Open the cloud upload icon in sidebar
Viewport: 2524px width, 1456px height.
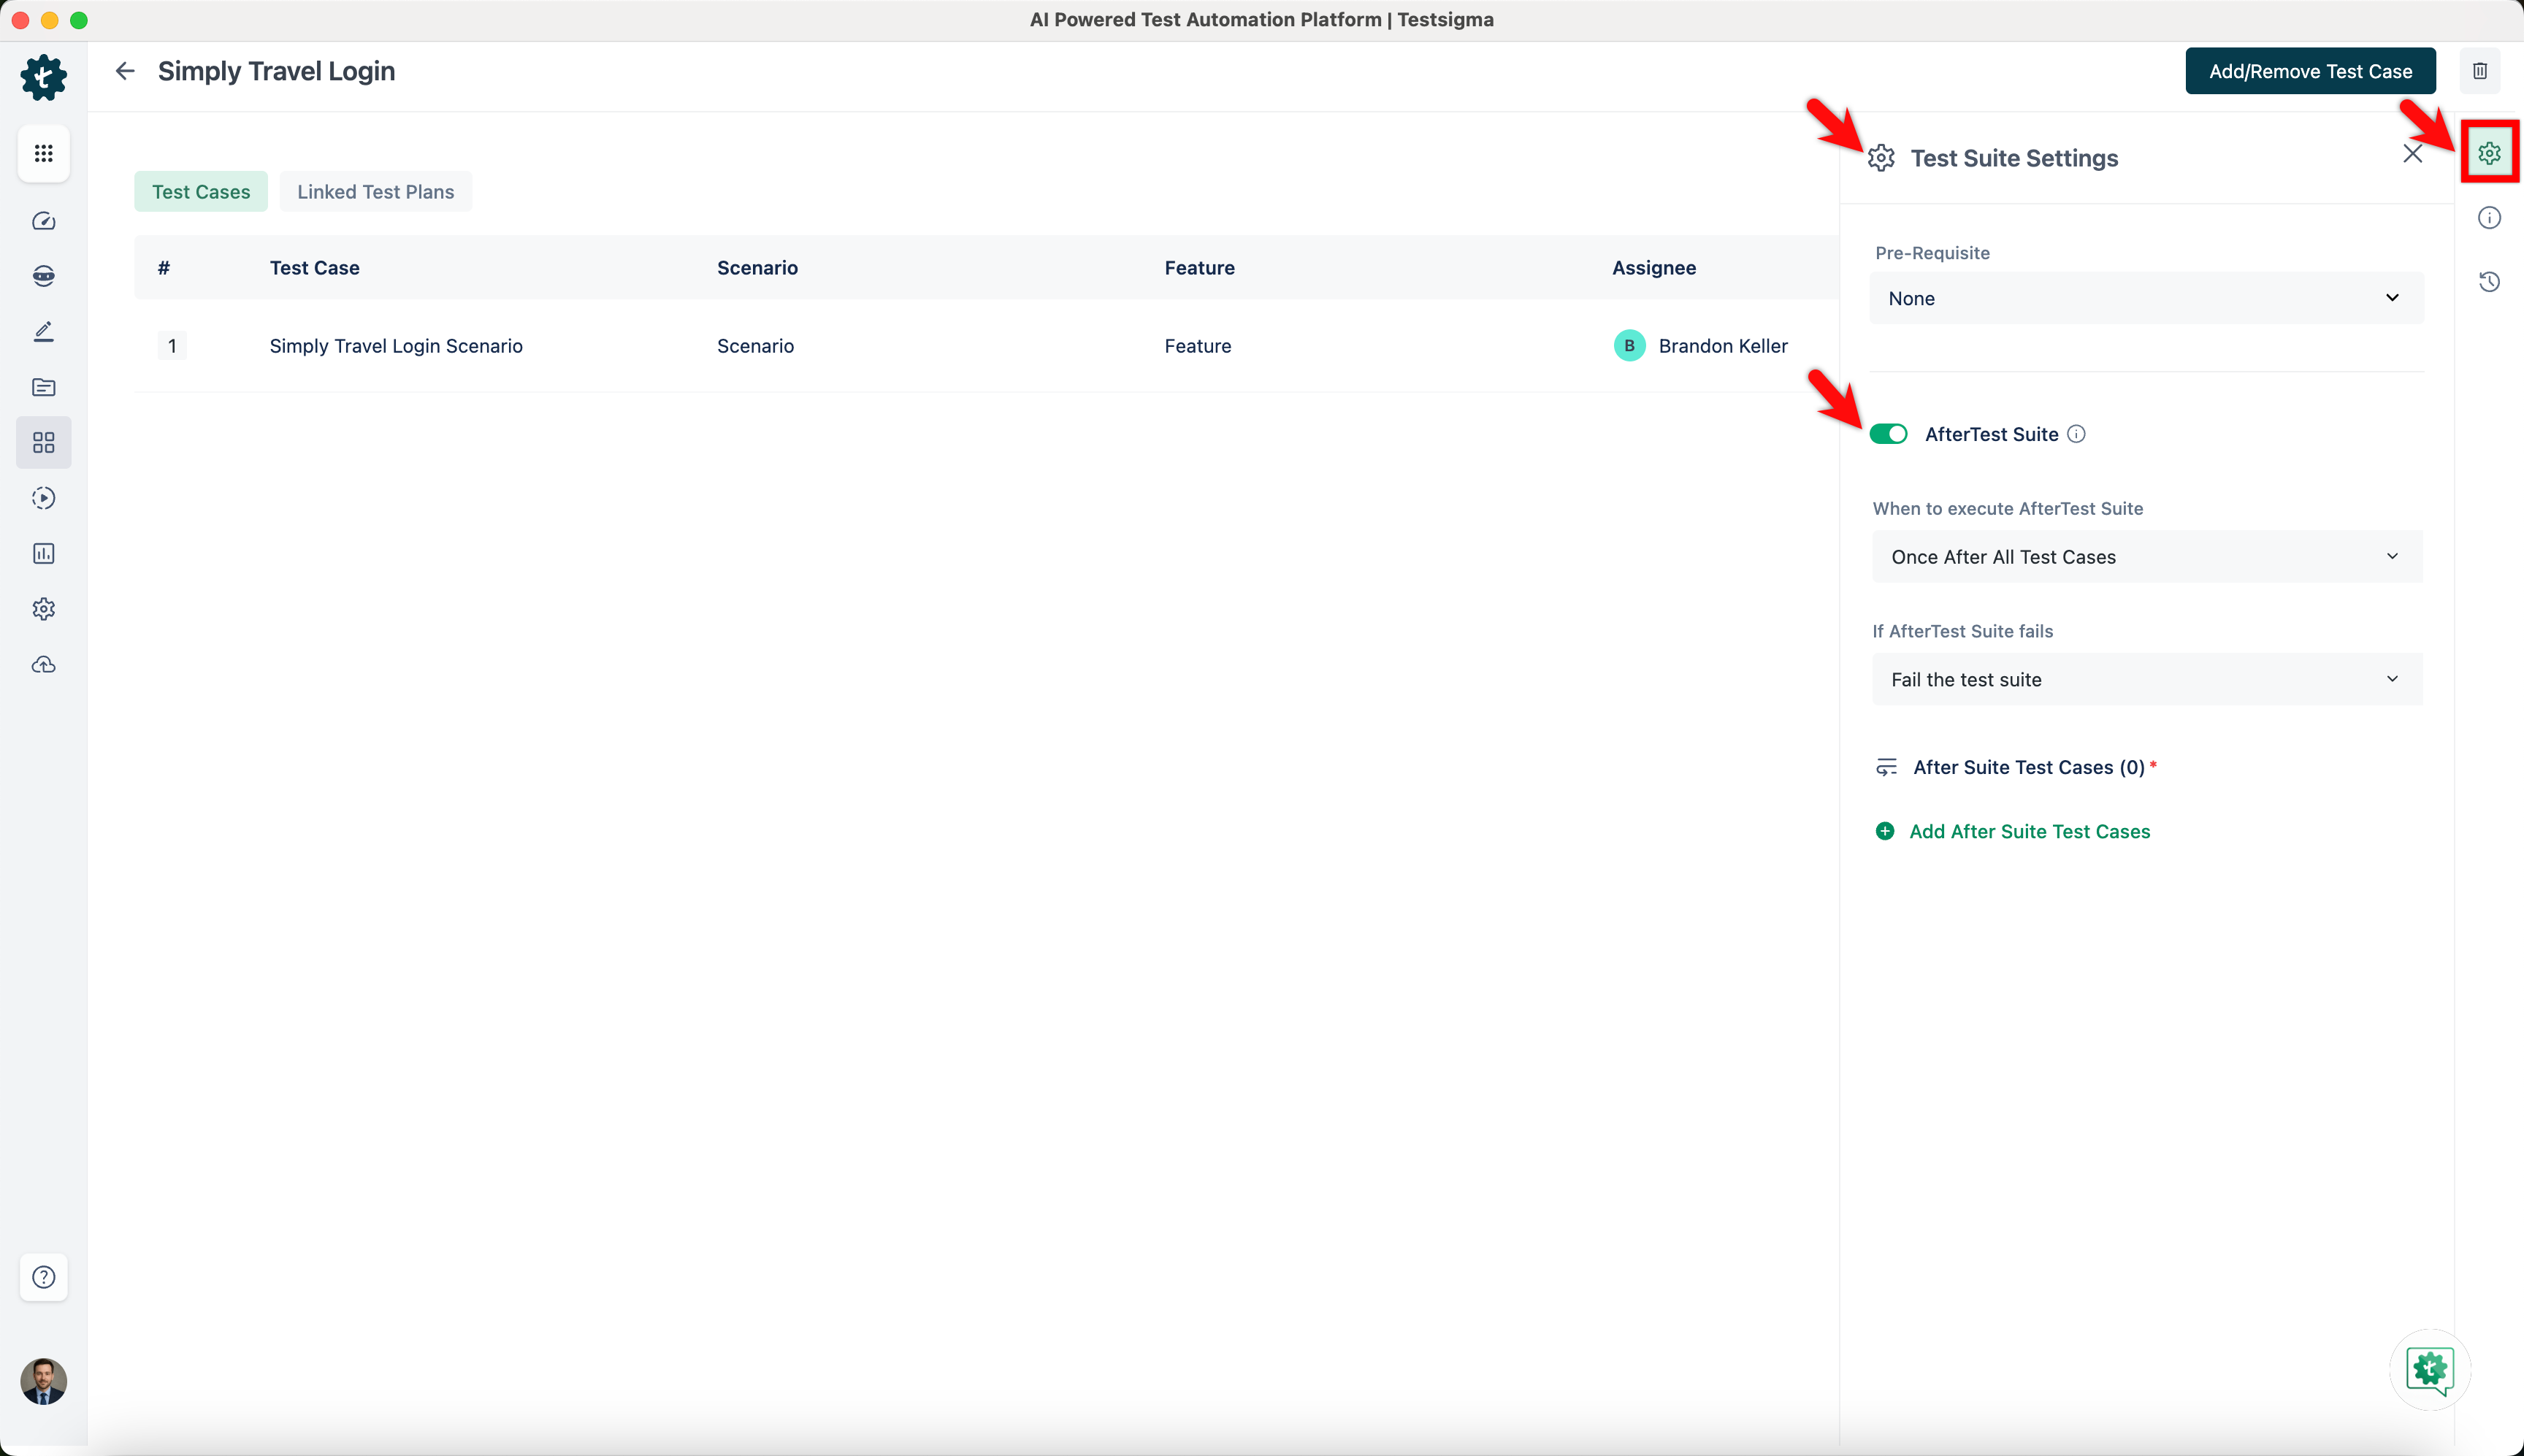[43, 664]
